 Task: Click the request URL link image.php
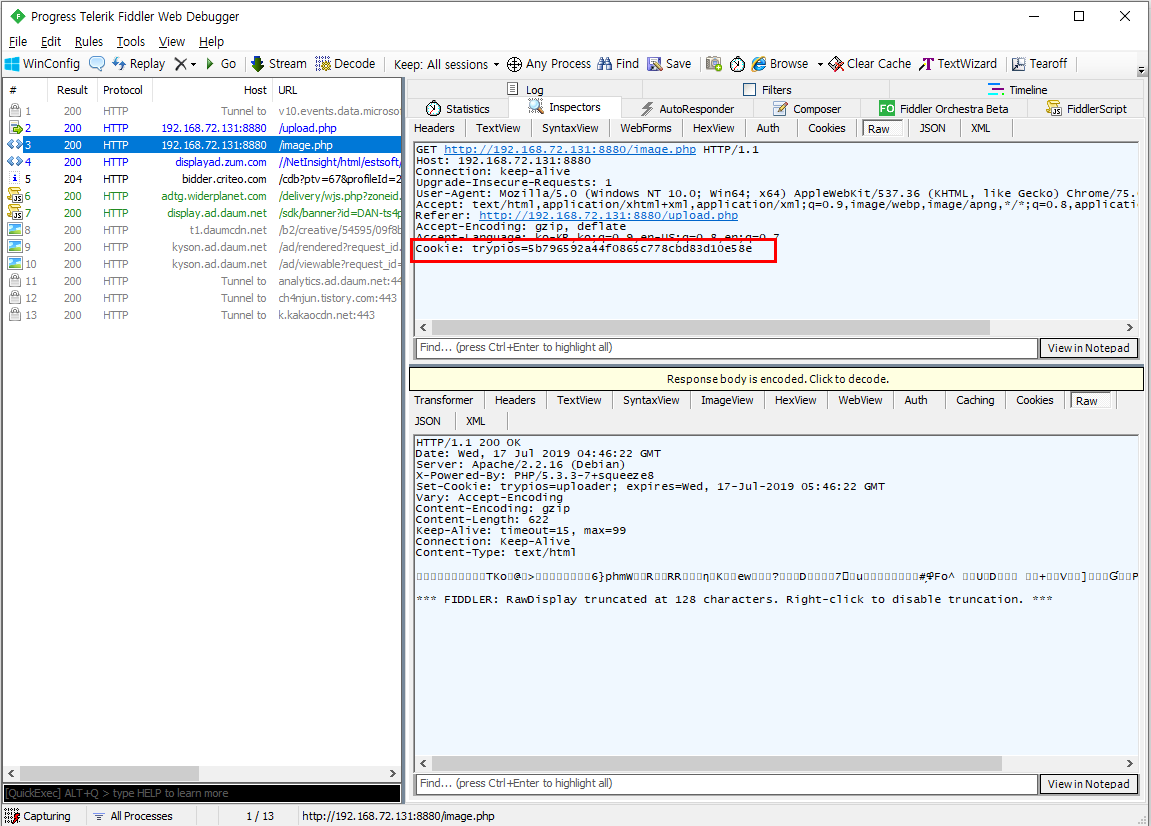[x=570, y=149]
